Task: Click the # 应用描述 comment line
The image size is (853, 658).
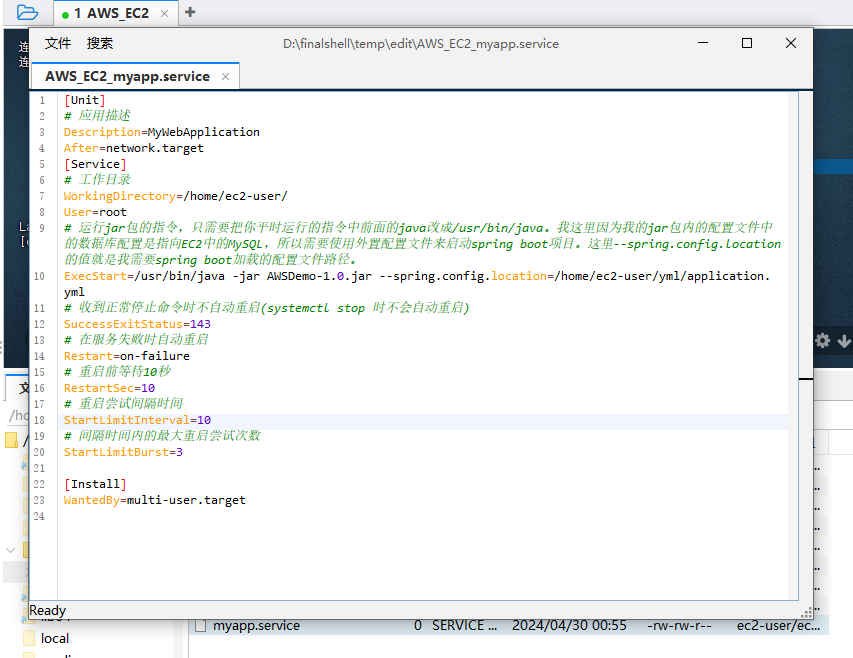Action: coord(97,116)
